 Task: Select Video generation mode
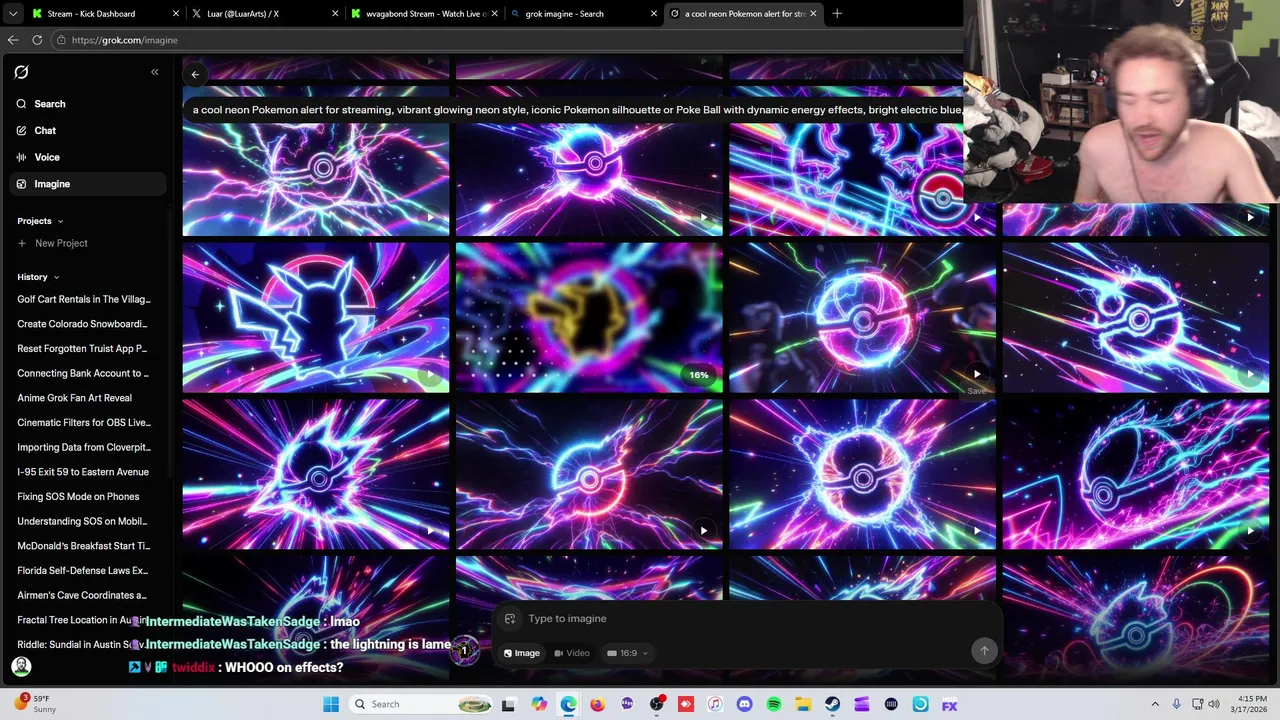pos(572,653)
